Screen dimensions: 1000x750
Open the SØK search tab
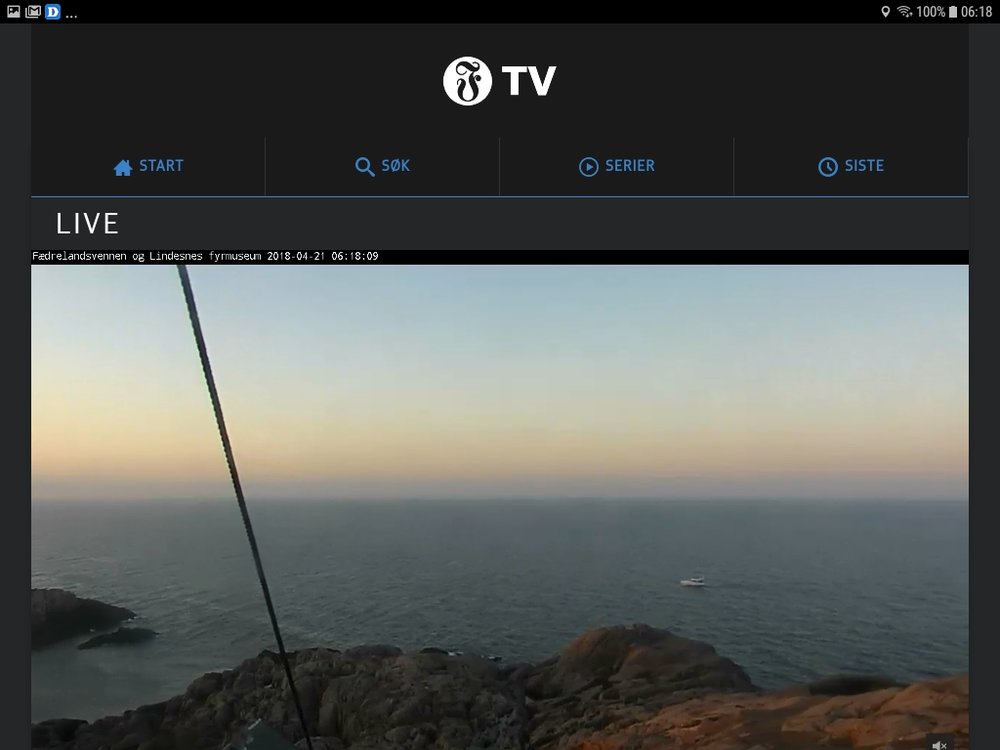point(382,166)
